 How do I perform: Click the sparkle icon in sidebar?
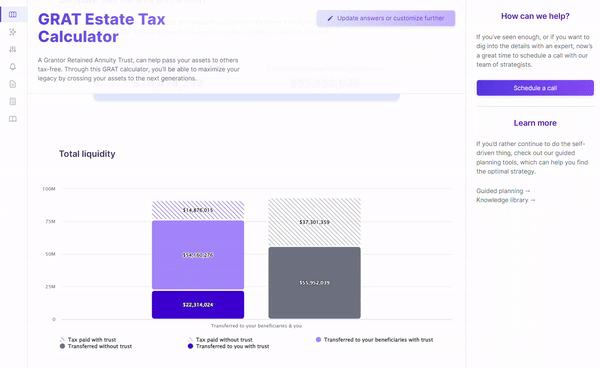(x=13, y=32)
